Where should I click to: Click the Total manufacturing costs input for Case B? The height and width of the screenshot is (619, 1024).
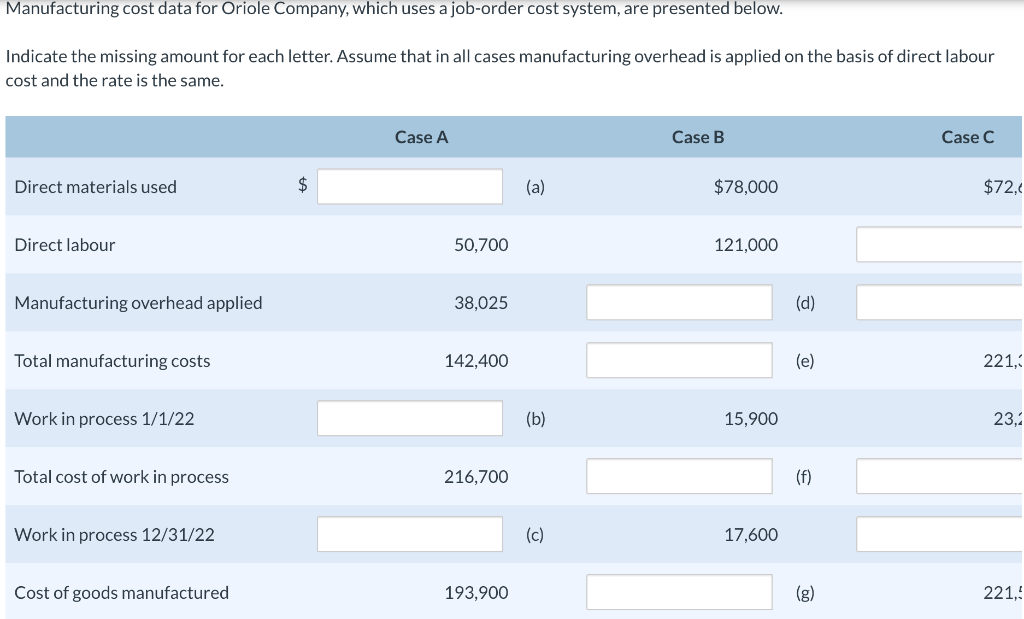(x=678, y=359)
